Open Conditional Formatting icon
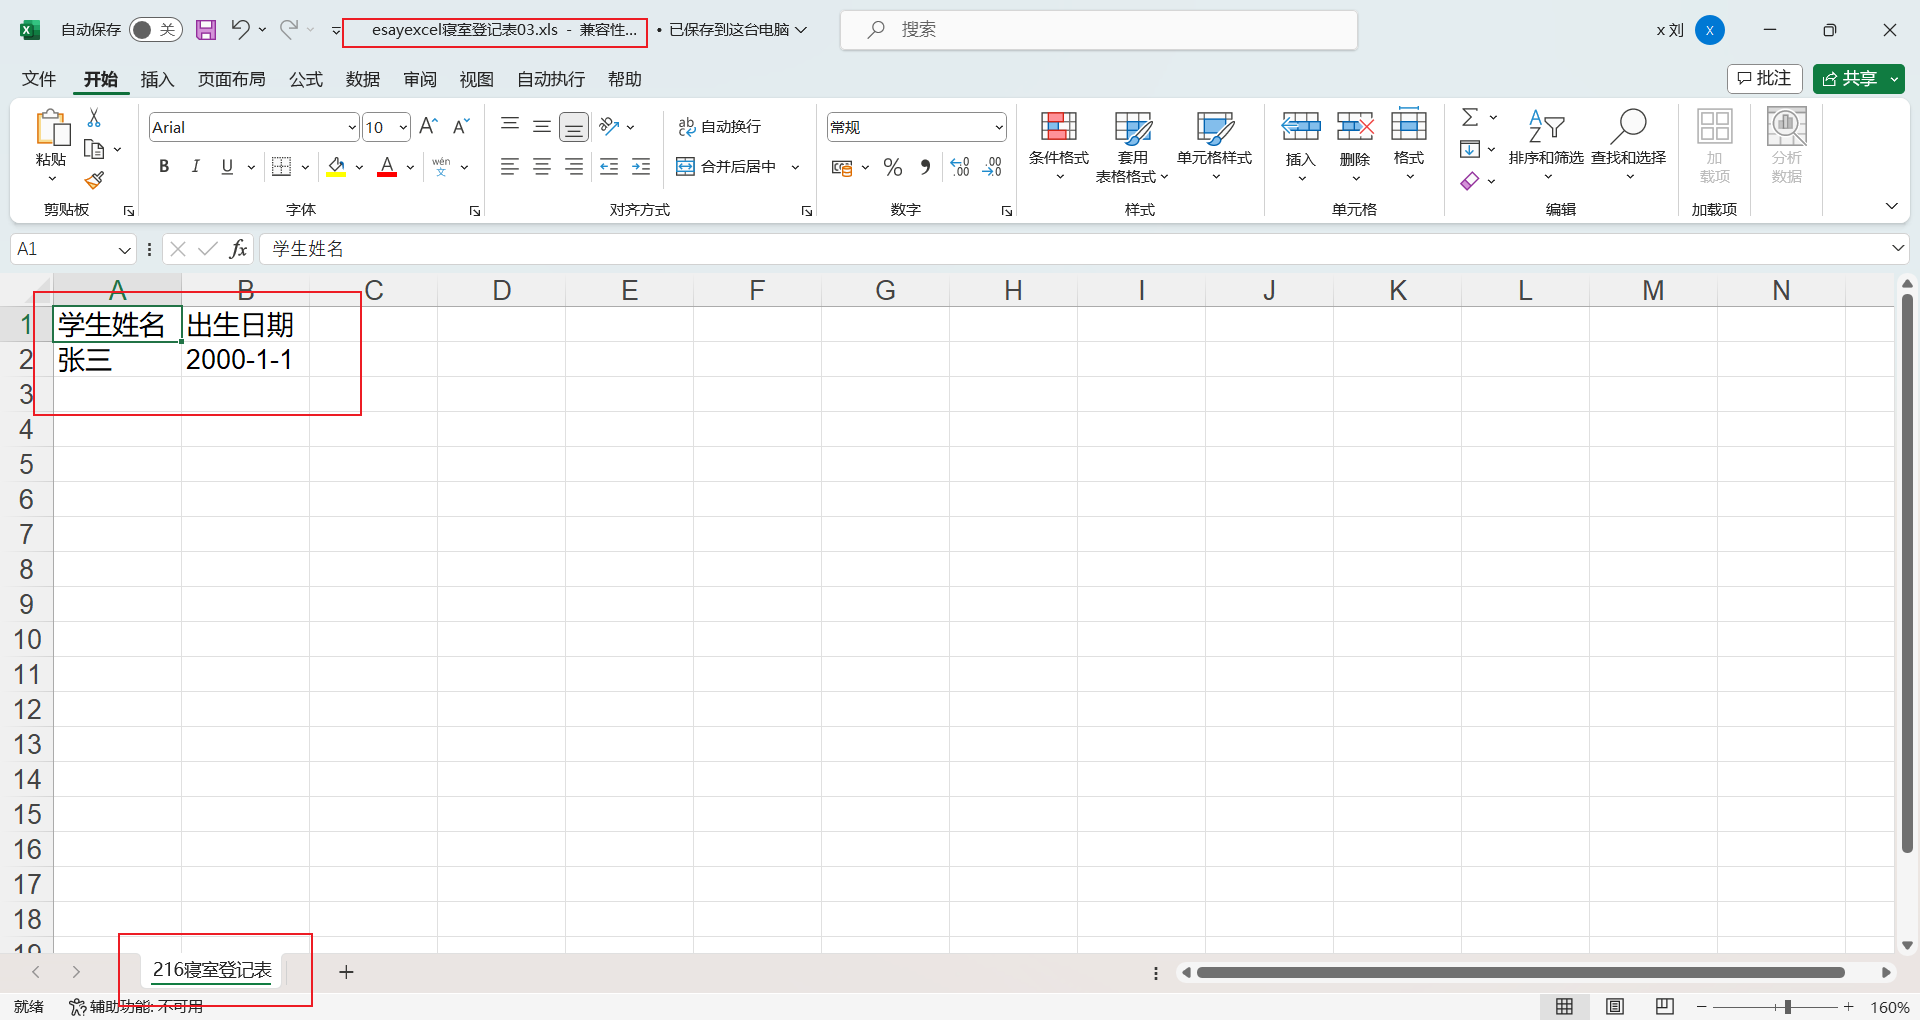The image size is (1920, 1020). point(1058,127)
